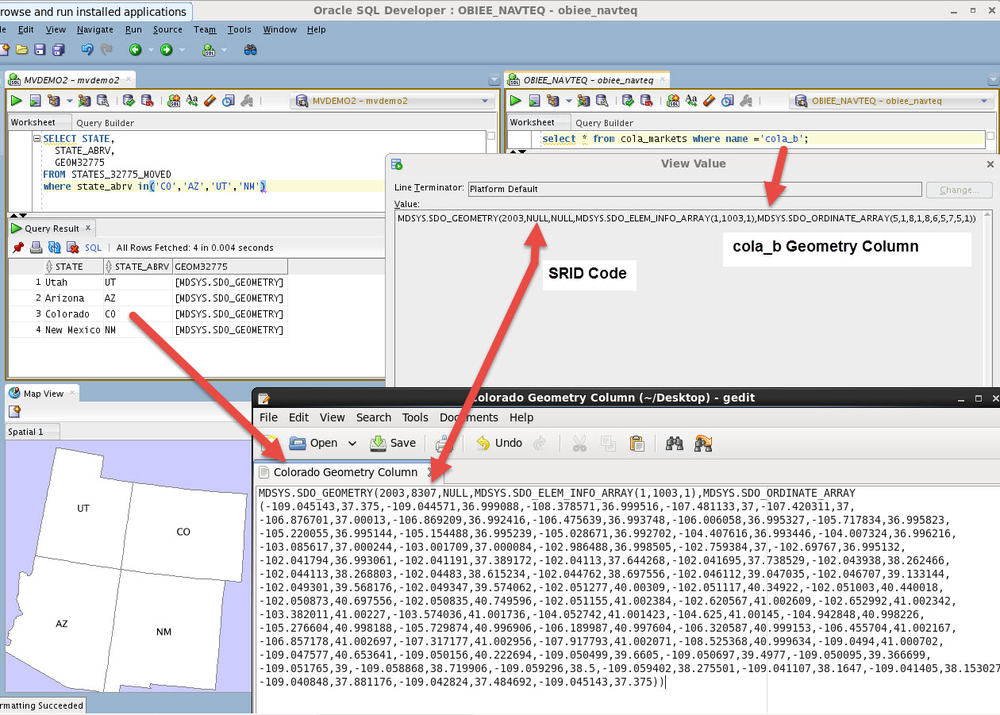Open the left editor pane tab list dropdown
This screenshot has width=1000, height=715.
(x=494, y=80)
